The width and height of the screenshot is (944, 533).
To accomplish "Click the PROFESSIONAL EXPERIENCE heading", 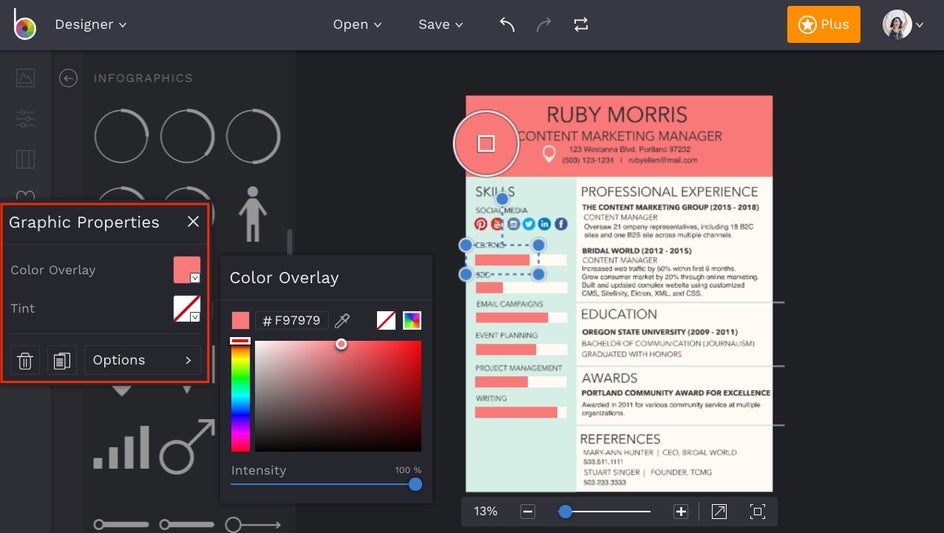I will coord(669,192).
